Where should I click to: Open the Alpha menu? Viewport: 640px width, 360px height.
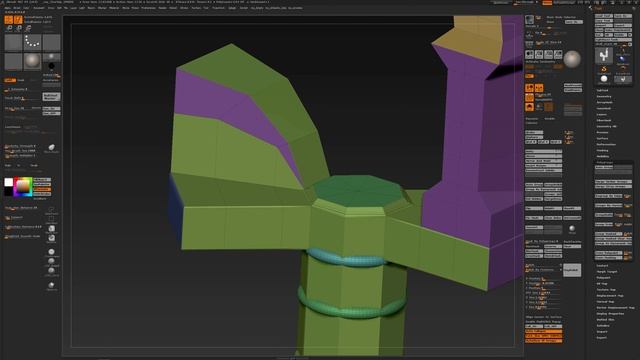click(x=7, y=8)
